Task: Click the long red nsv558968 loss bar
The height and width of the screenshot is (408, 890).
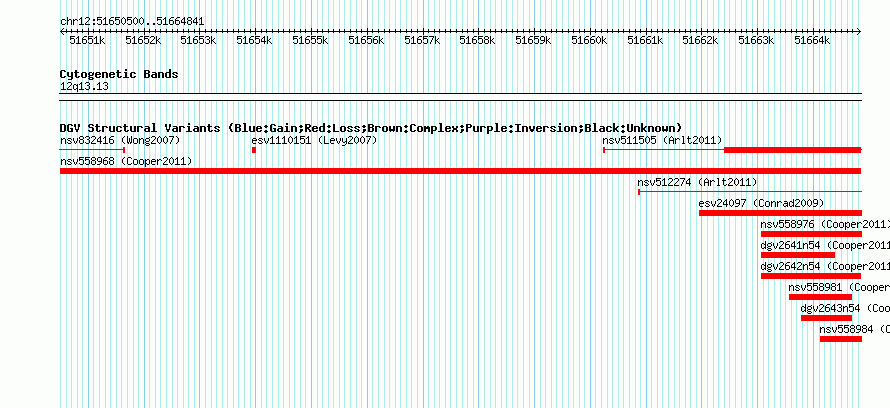Action: [460, 171]
